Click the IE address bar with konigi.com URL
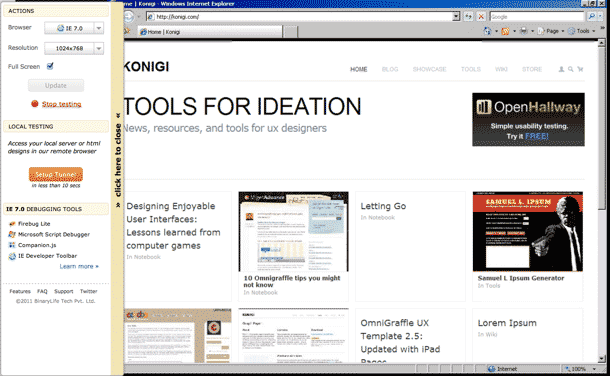Screen dimensions: 610x376 pyautogui.click(x=299, y=17)
